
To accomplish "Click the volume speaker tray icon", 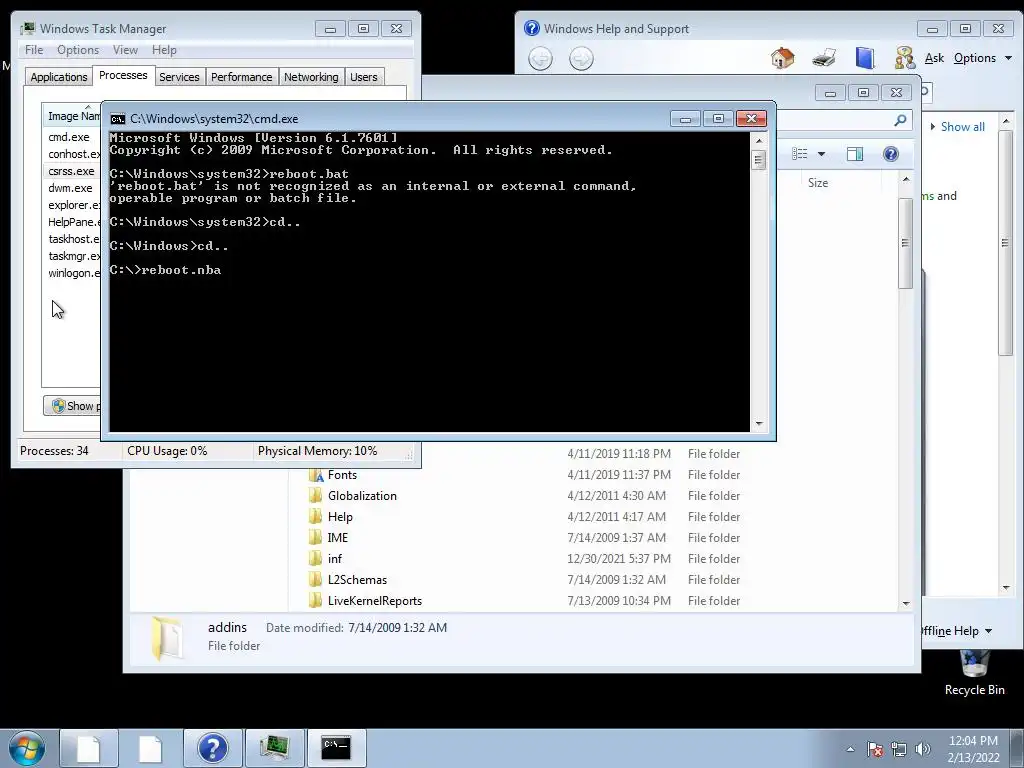I will point(922,749).
